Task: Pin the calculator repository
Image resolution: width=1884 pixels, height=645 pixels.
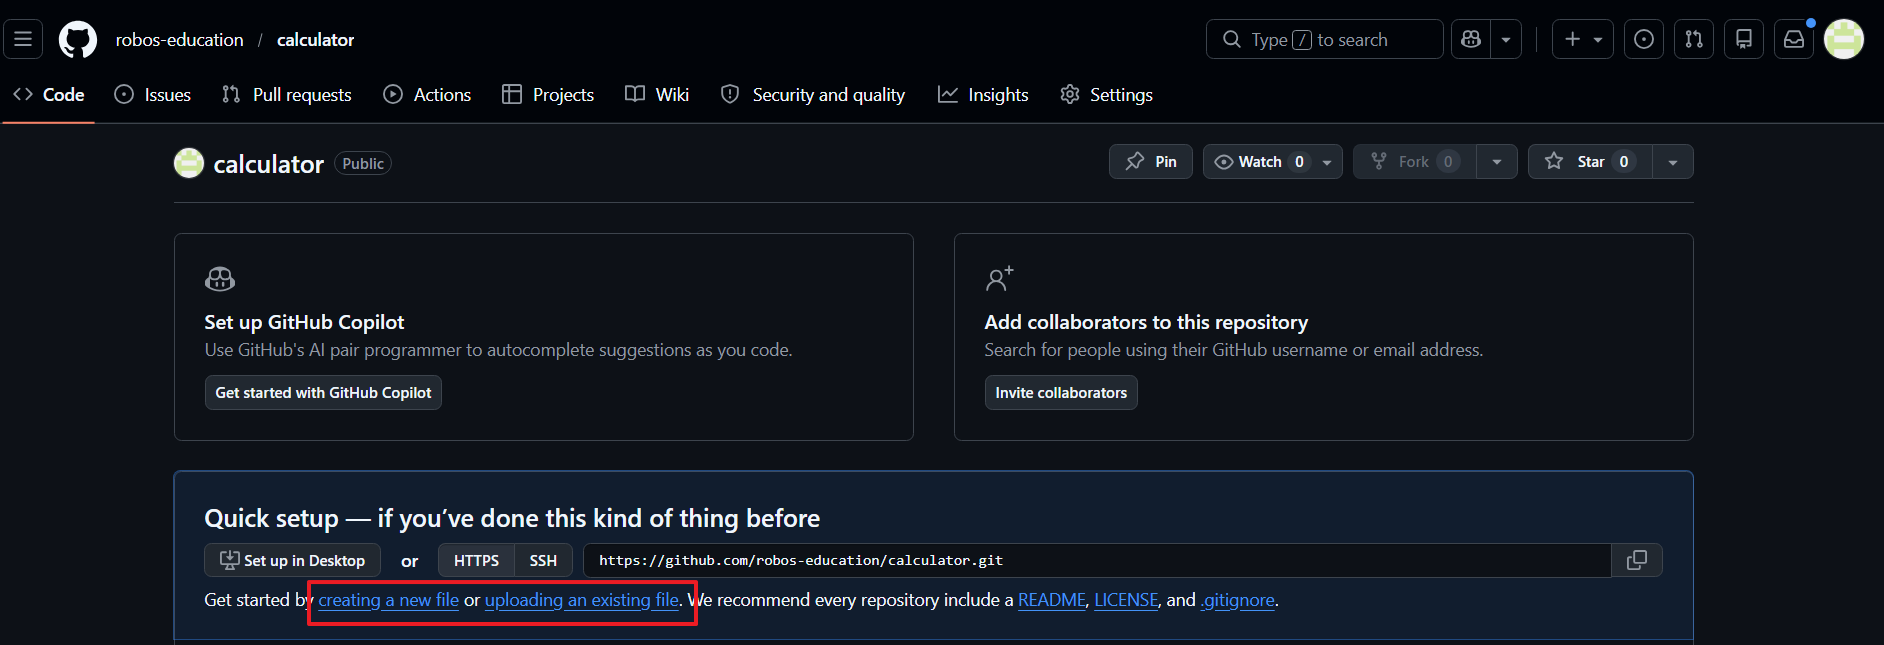Action: point(1151,162)
